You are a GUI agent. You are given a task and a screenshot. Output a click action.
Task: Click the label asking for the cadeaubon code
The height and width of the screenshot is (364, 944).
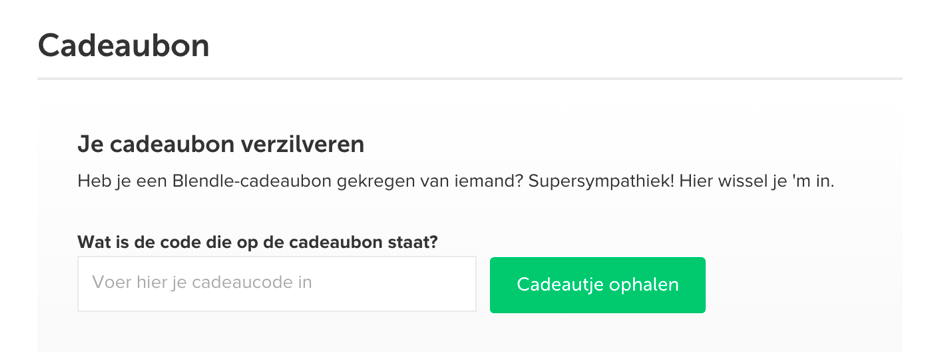258,242
